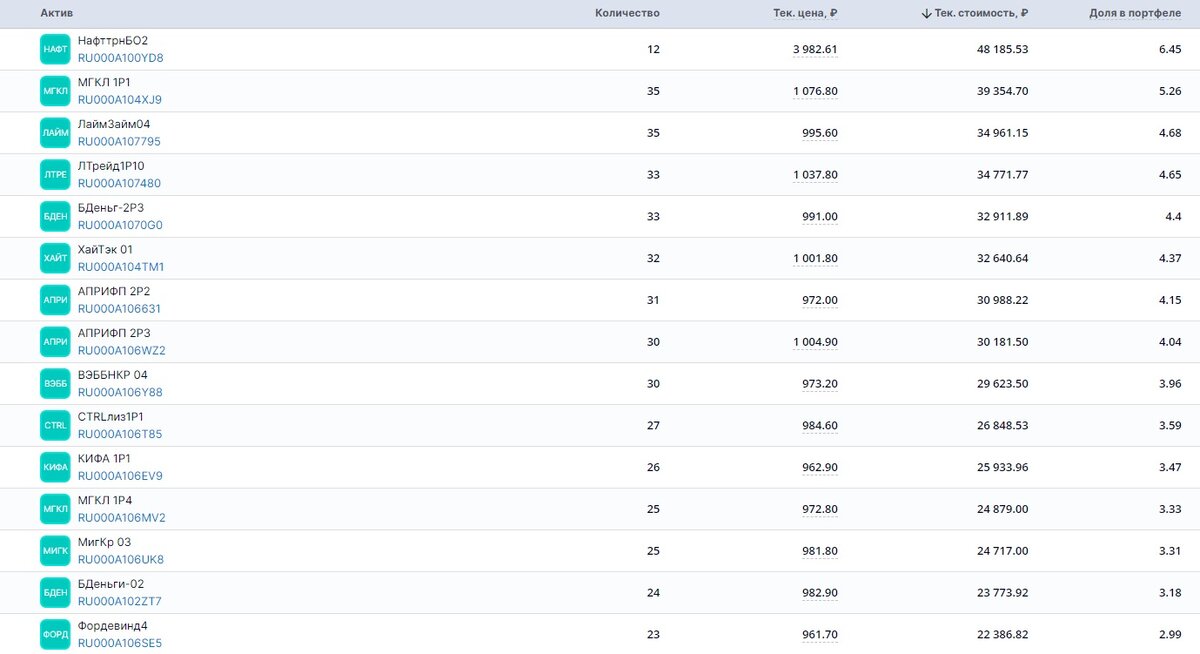Open ISIN link RU000A100YD8

coord(120,58)
